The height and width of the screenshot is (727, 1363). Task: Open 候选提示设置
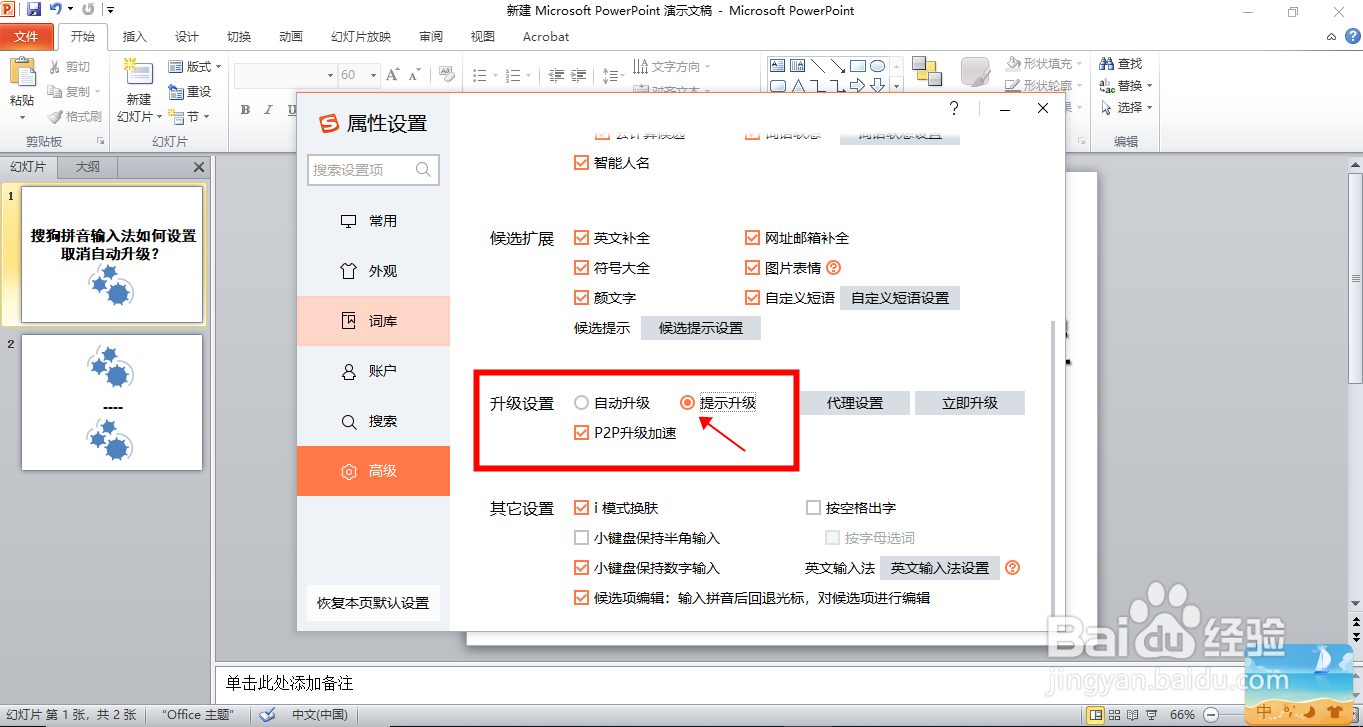click(701, 328)
